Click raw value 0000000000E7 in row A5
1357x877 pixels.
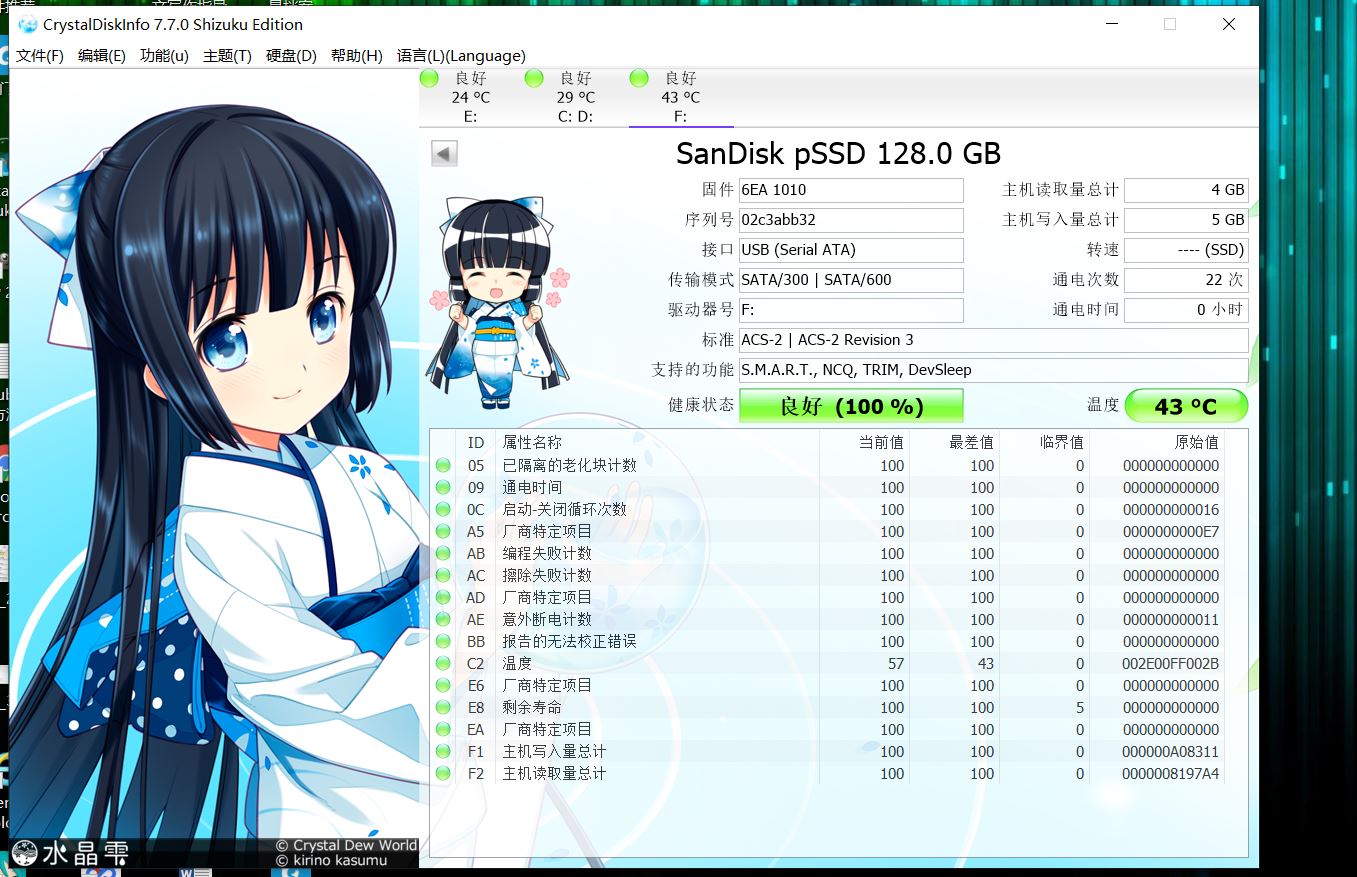(1171, 532)
